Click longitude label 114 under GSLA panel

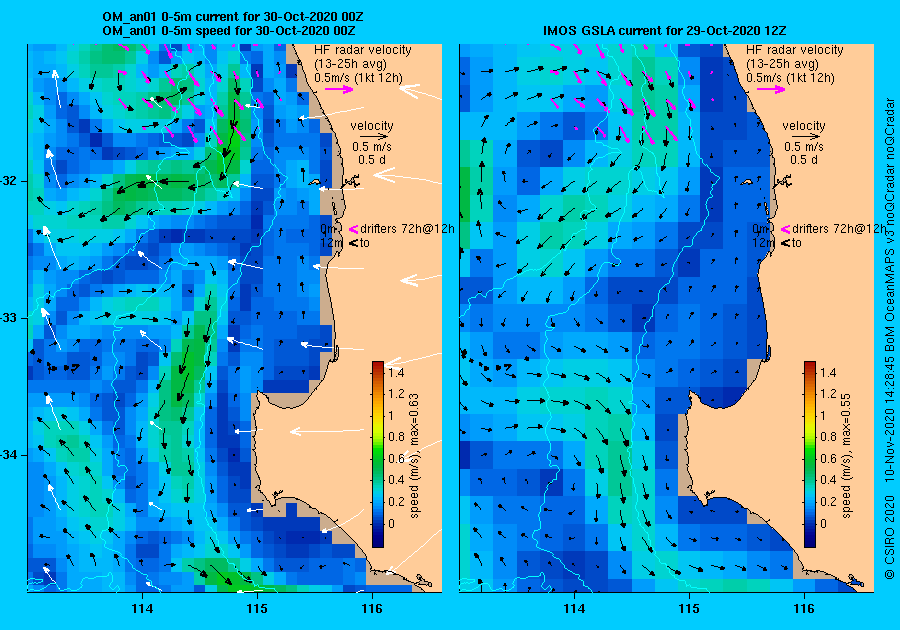(x=574, y=609)
